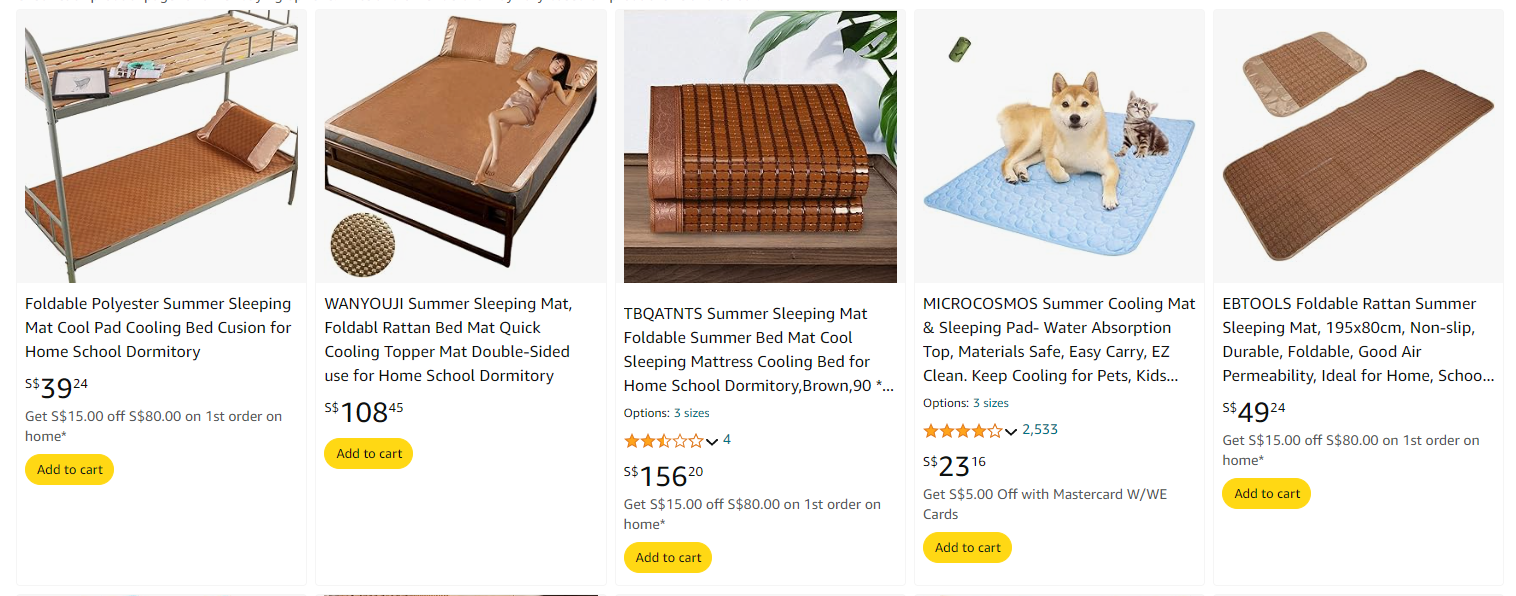
Task: Open the Foldable Polyester Summer Sleeping Mat title
Action: [159, 328]
